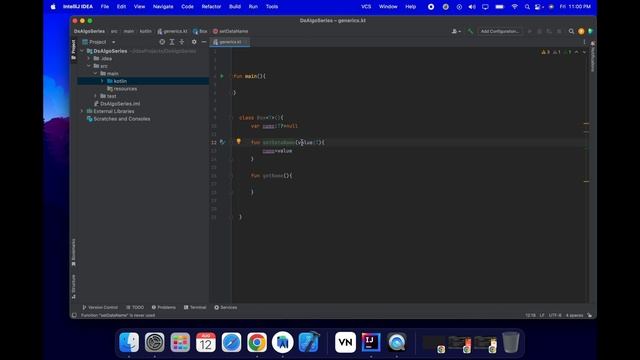640x360 pixels.
Task: Open Calendar from the Dock
Action: pyautogui.click(x=206, y=342)
